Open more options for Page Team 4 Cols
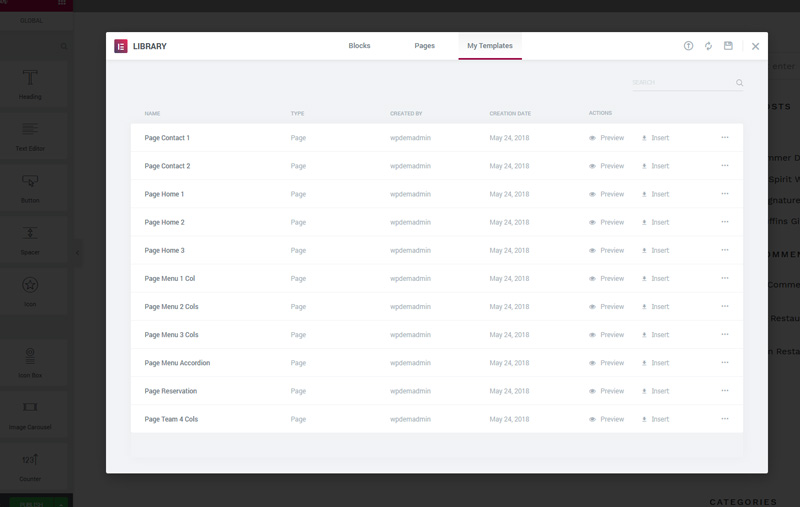 coord(725,419)
